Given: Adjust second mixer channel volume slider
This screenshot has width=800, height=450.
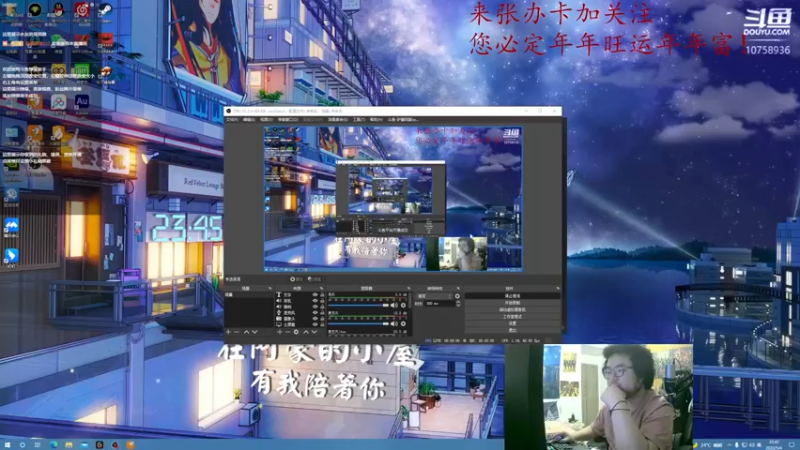Looking at the screenshot, I should pyautogui.click(x=359, y=323).
